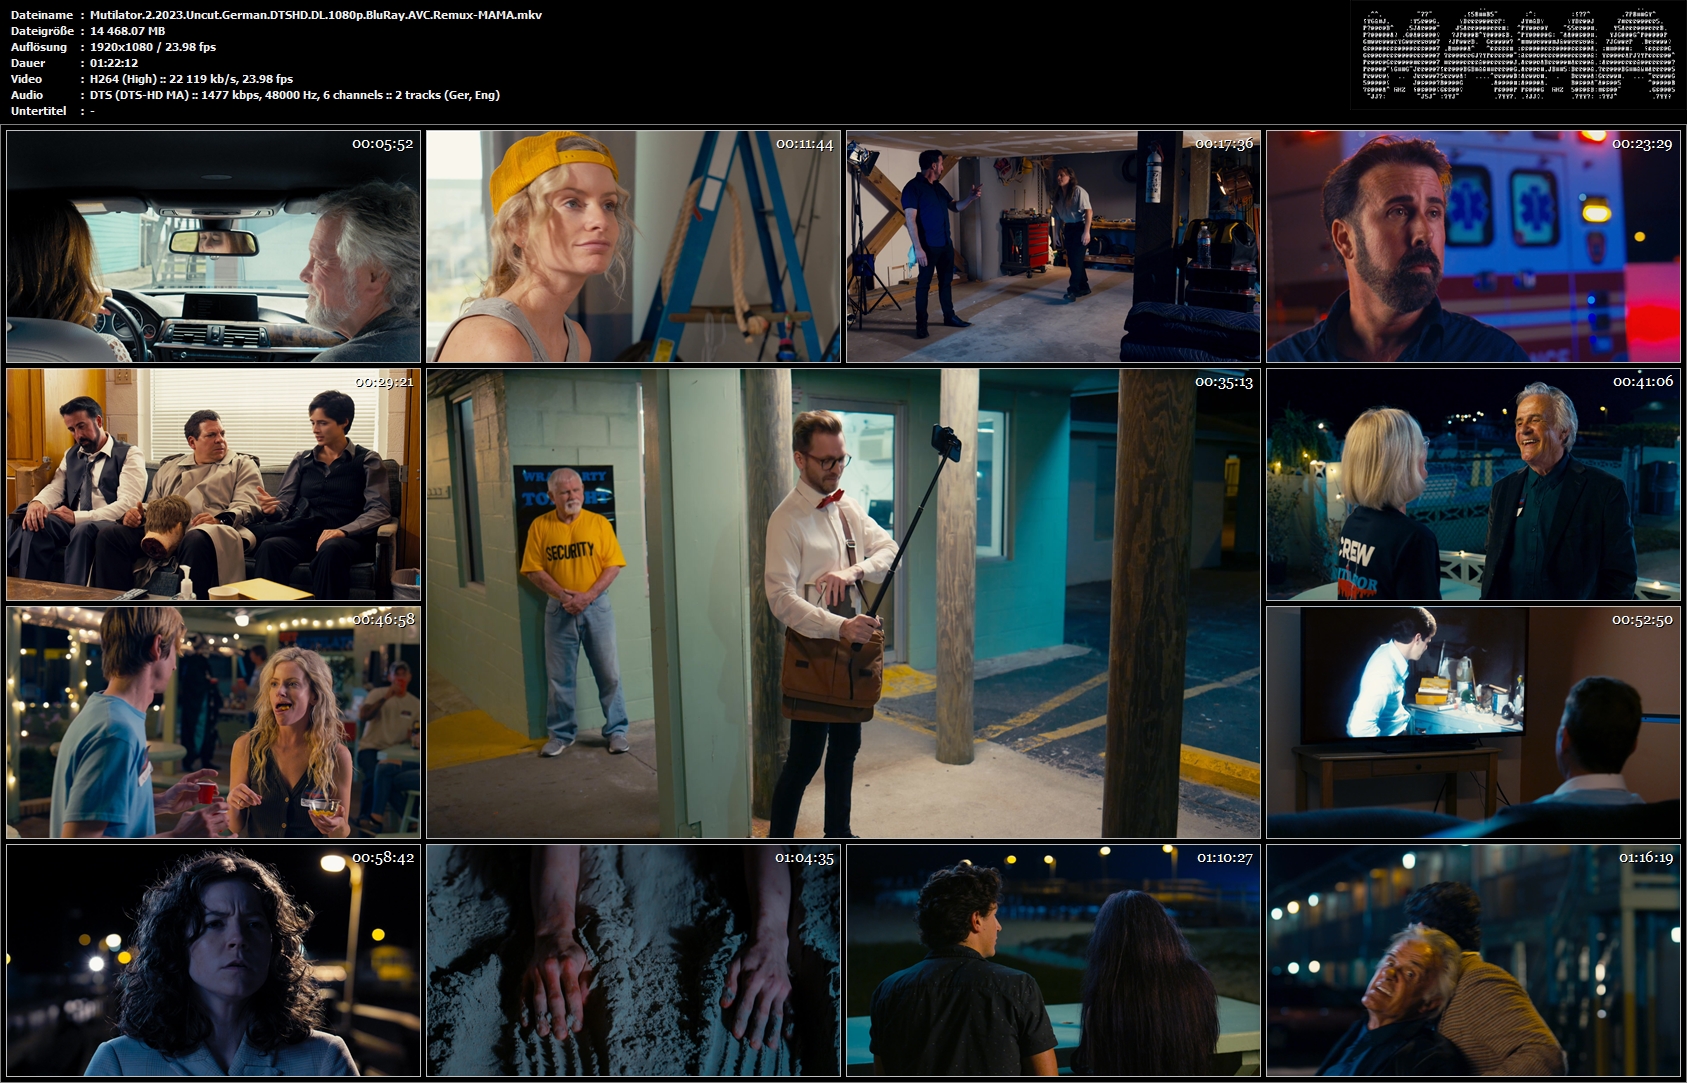The width and height of the screenshot is (1687, 1083).
Task: Click the garage scene thumbnail at 00:17:36
Action: tap(1053, 246)
